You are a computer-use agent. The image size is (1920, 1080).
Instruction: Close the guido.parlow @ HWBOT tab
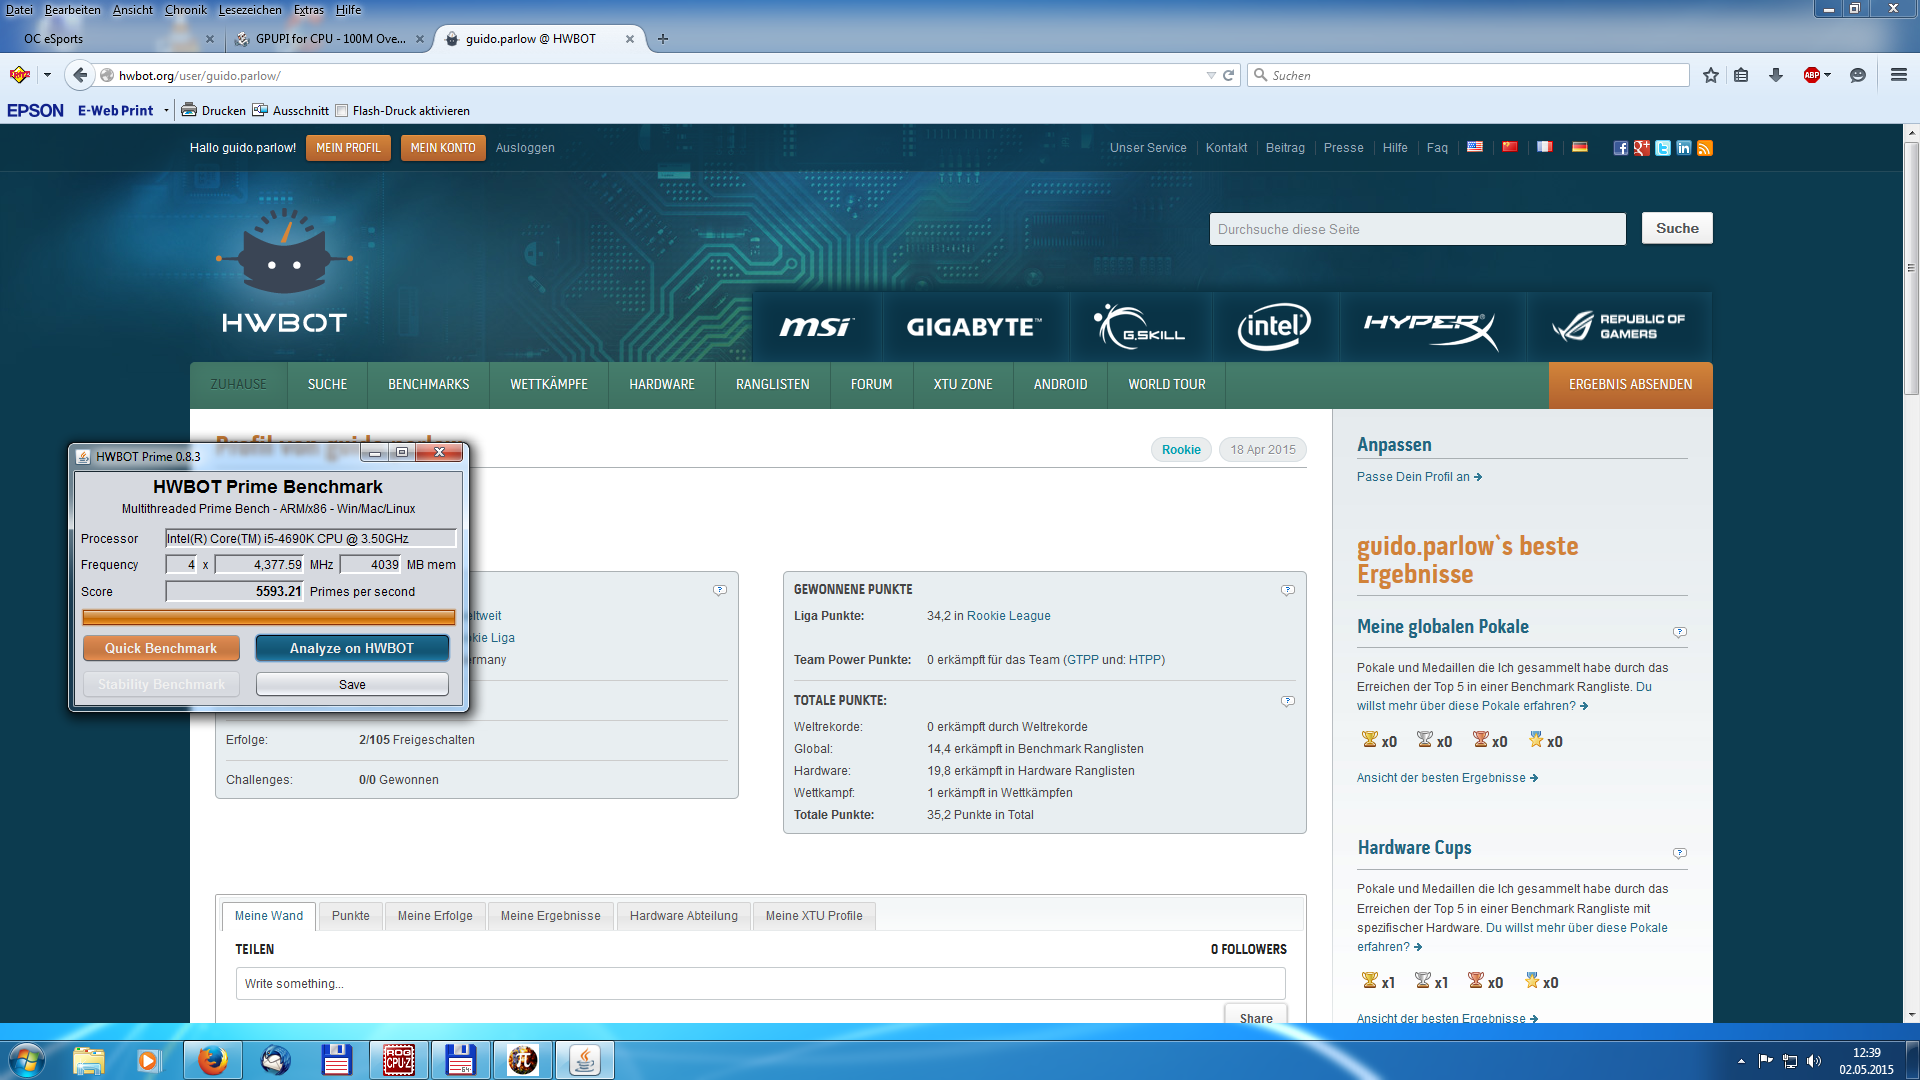coord(630,39)
